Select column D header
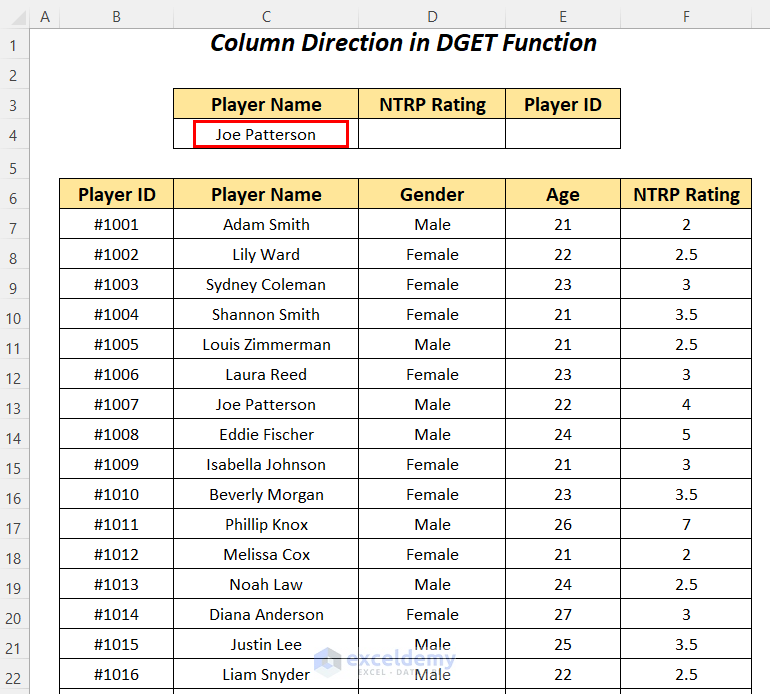The image size is (770, 694). point(432,16)
